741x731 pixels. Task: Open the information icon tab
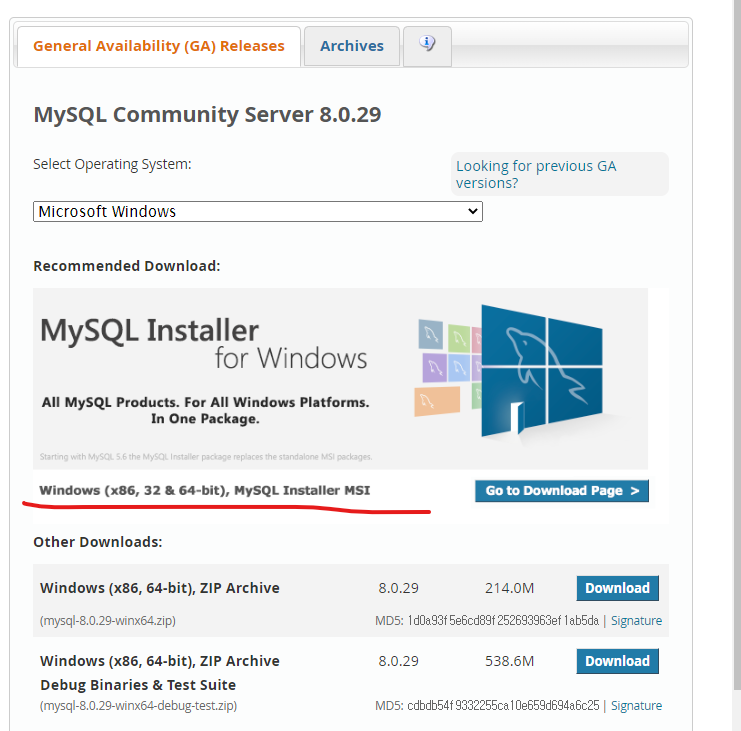point(427,46)
